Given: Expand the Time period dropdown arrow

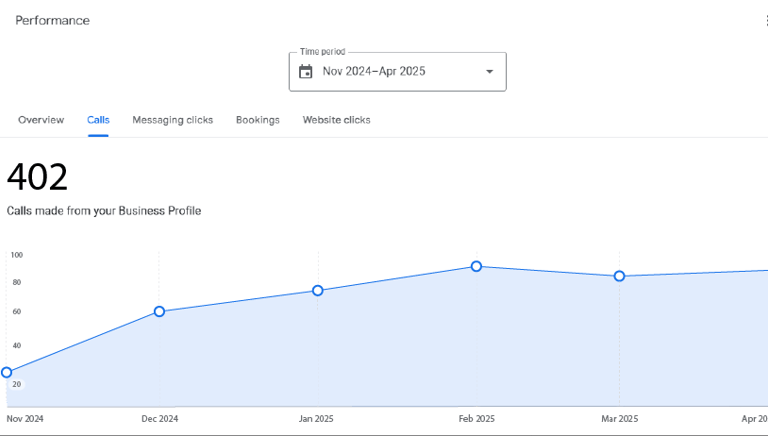Looking at the screenshot, I should pos(489,71).
